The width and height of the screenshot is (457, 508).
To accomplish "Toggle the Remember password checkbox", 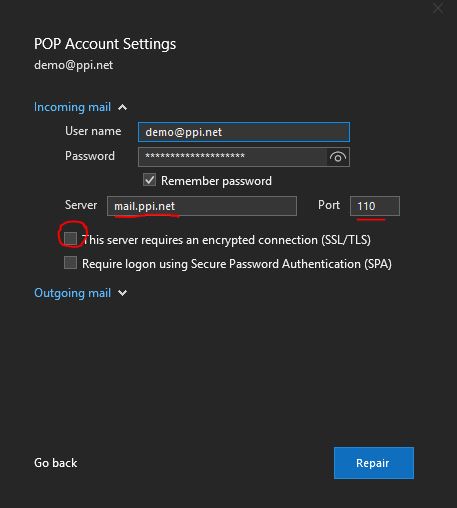I will pos(149,180).
